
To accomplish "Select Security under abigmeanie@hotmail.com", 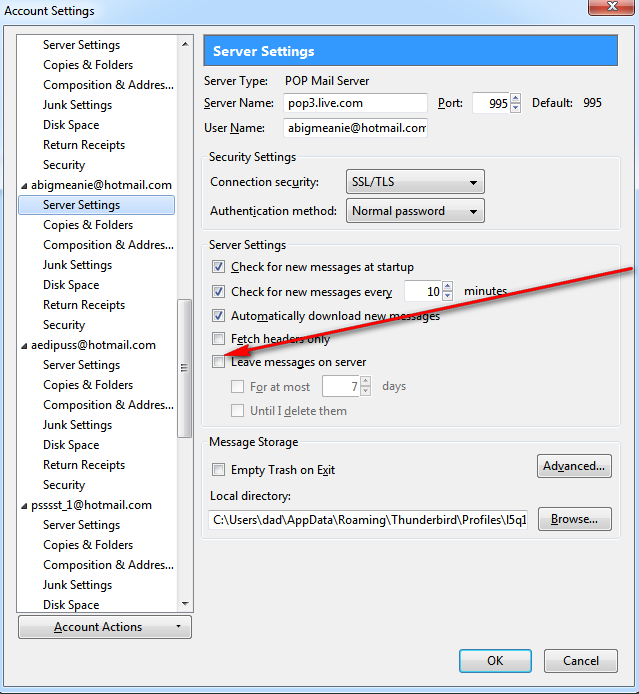I will pyautogui.click(x=64, y=325).
